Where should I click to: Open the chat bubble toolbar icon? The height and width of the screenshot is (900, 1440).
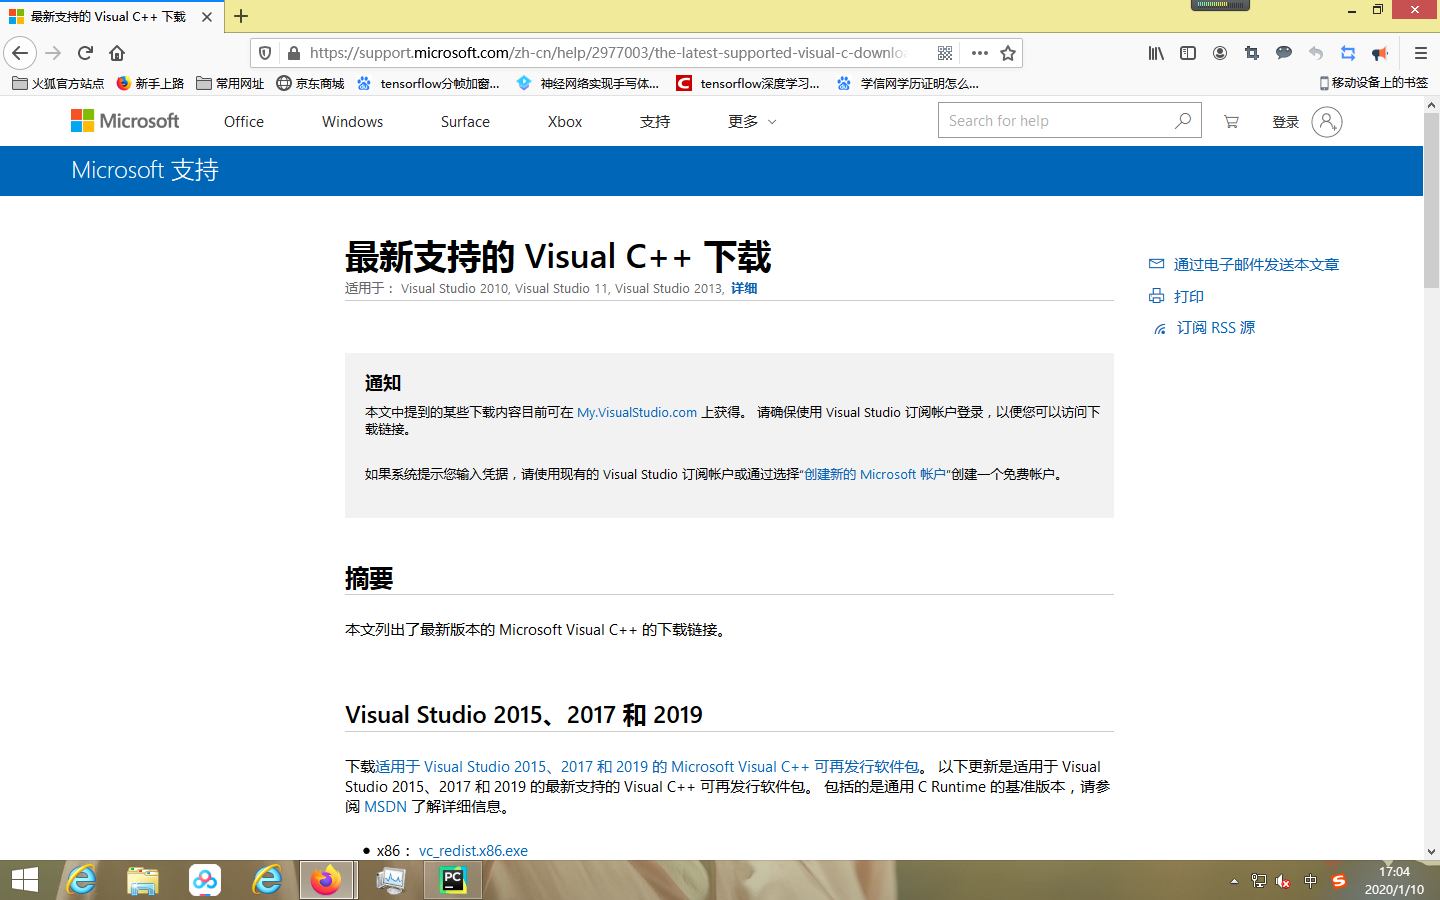click(x=1284, y=53)
